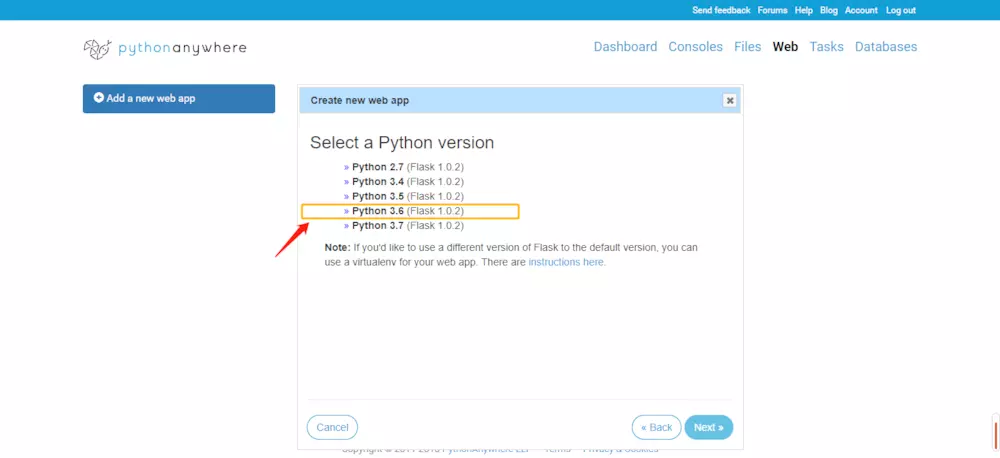1000x458 pixels.
Task: Click the Next button
Action: [709, 427]
